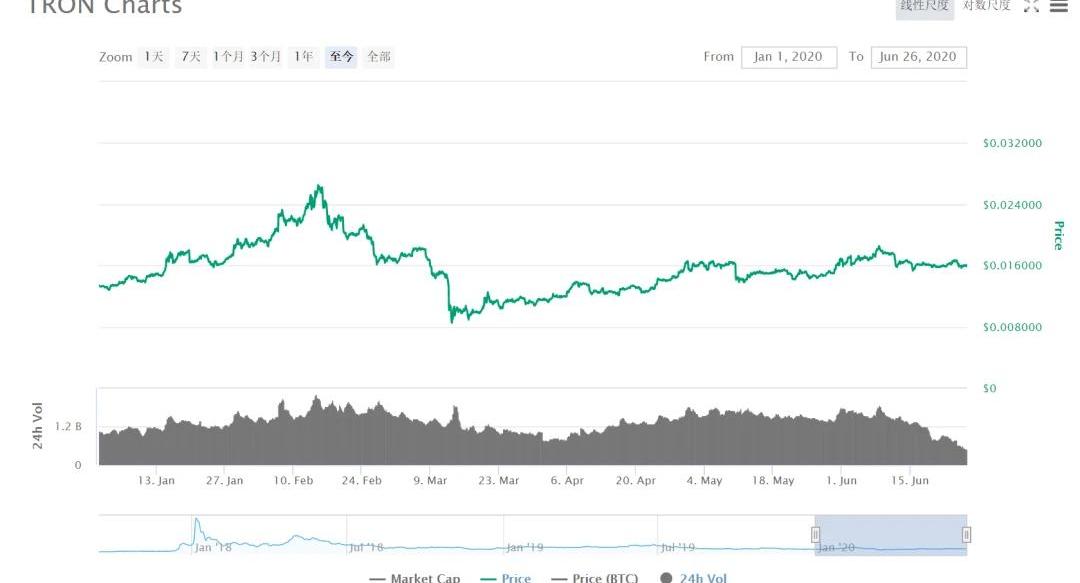
Task: Select the 1天 zoom range
Action: (154, 57)
